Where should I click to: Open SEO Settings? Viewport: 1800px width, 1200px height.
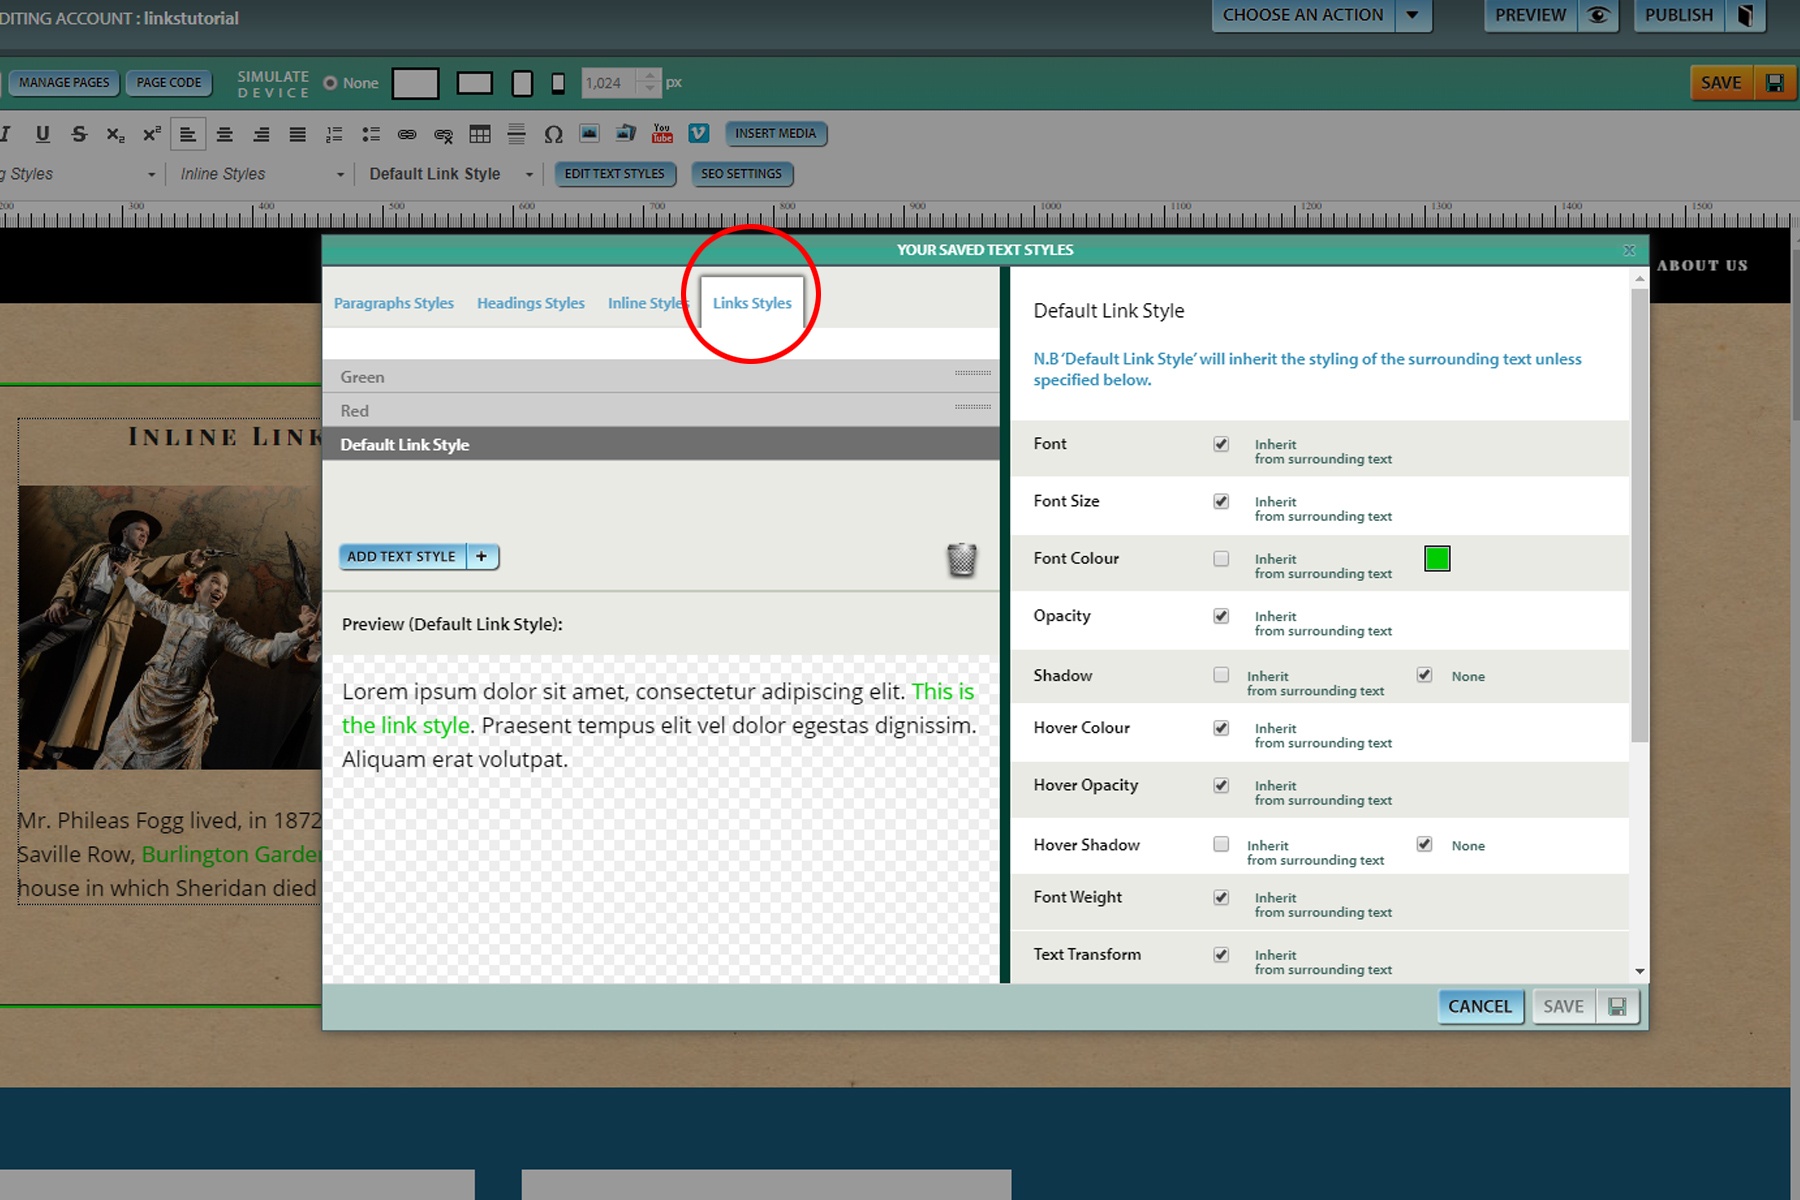(x=742, y=174)
